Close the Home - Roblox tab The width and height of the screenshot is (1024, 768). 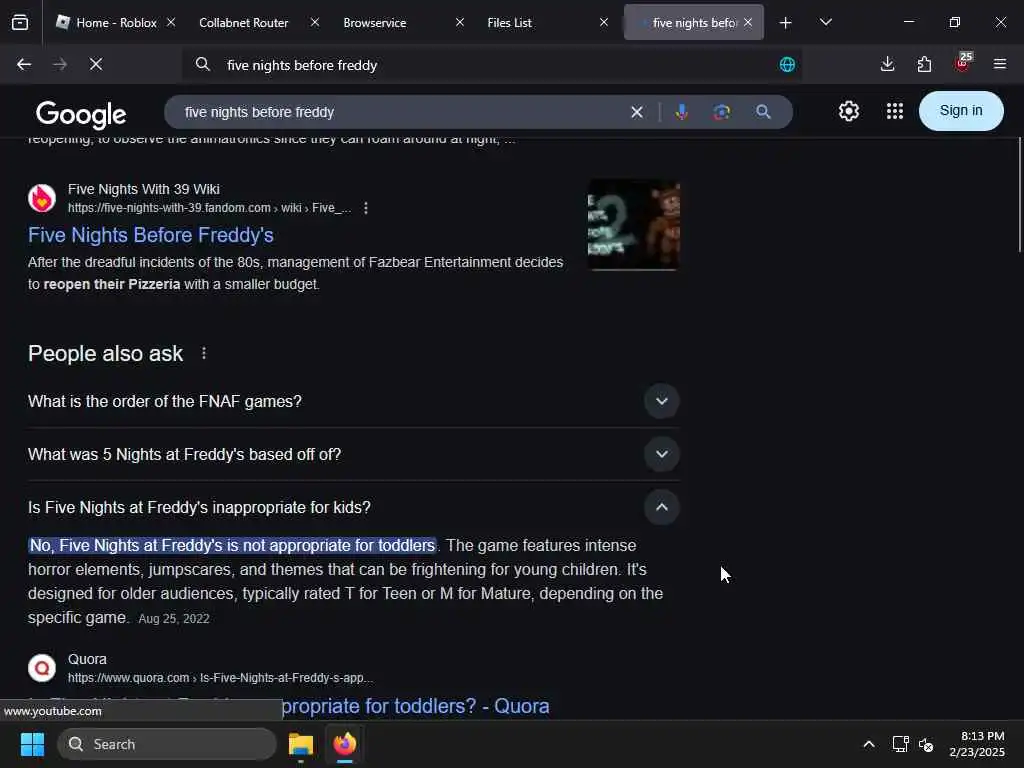(171, 22)
